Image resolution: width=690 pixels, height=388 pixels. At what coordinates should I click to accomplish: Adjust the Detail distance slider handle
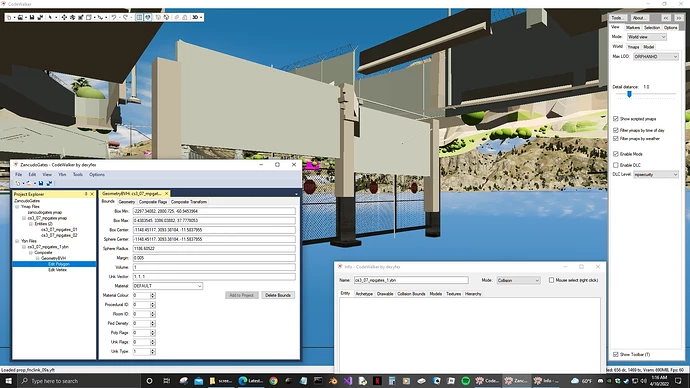point(629,94)
